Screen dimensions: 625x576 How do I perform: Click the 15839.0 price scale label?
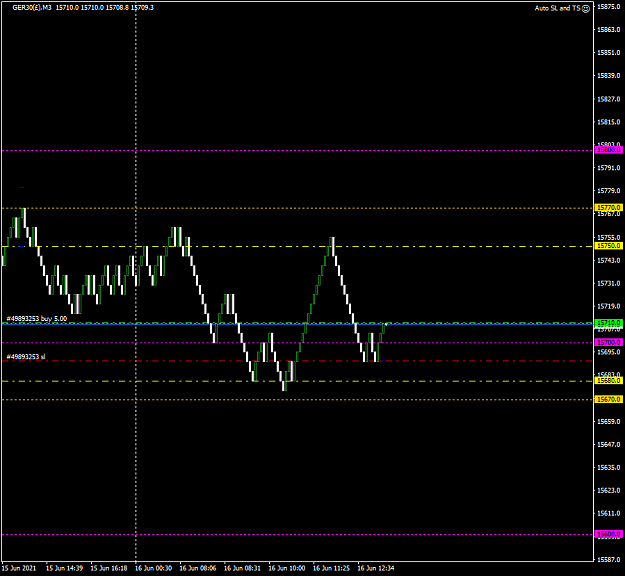(609, 75)
